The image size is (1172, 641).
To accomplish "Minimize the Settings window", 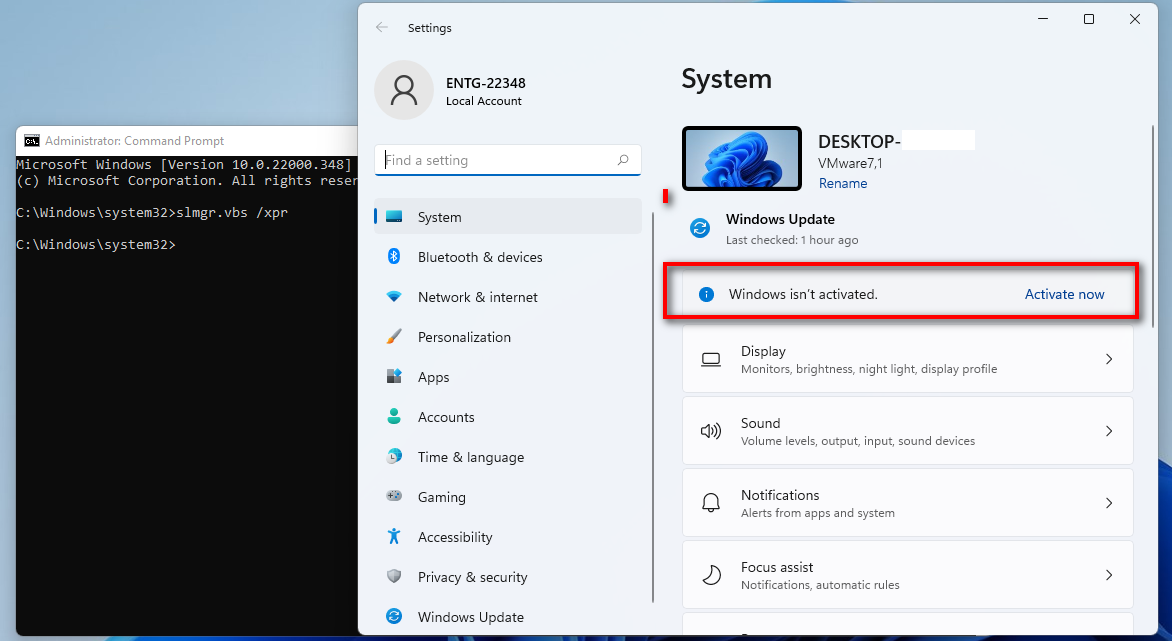I will point(1043,19).
